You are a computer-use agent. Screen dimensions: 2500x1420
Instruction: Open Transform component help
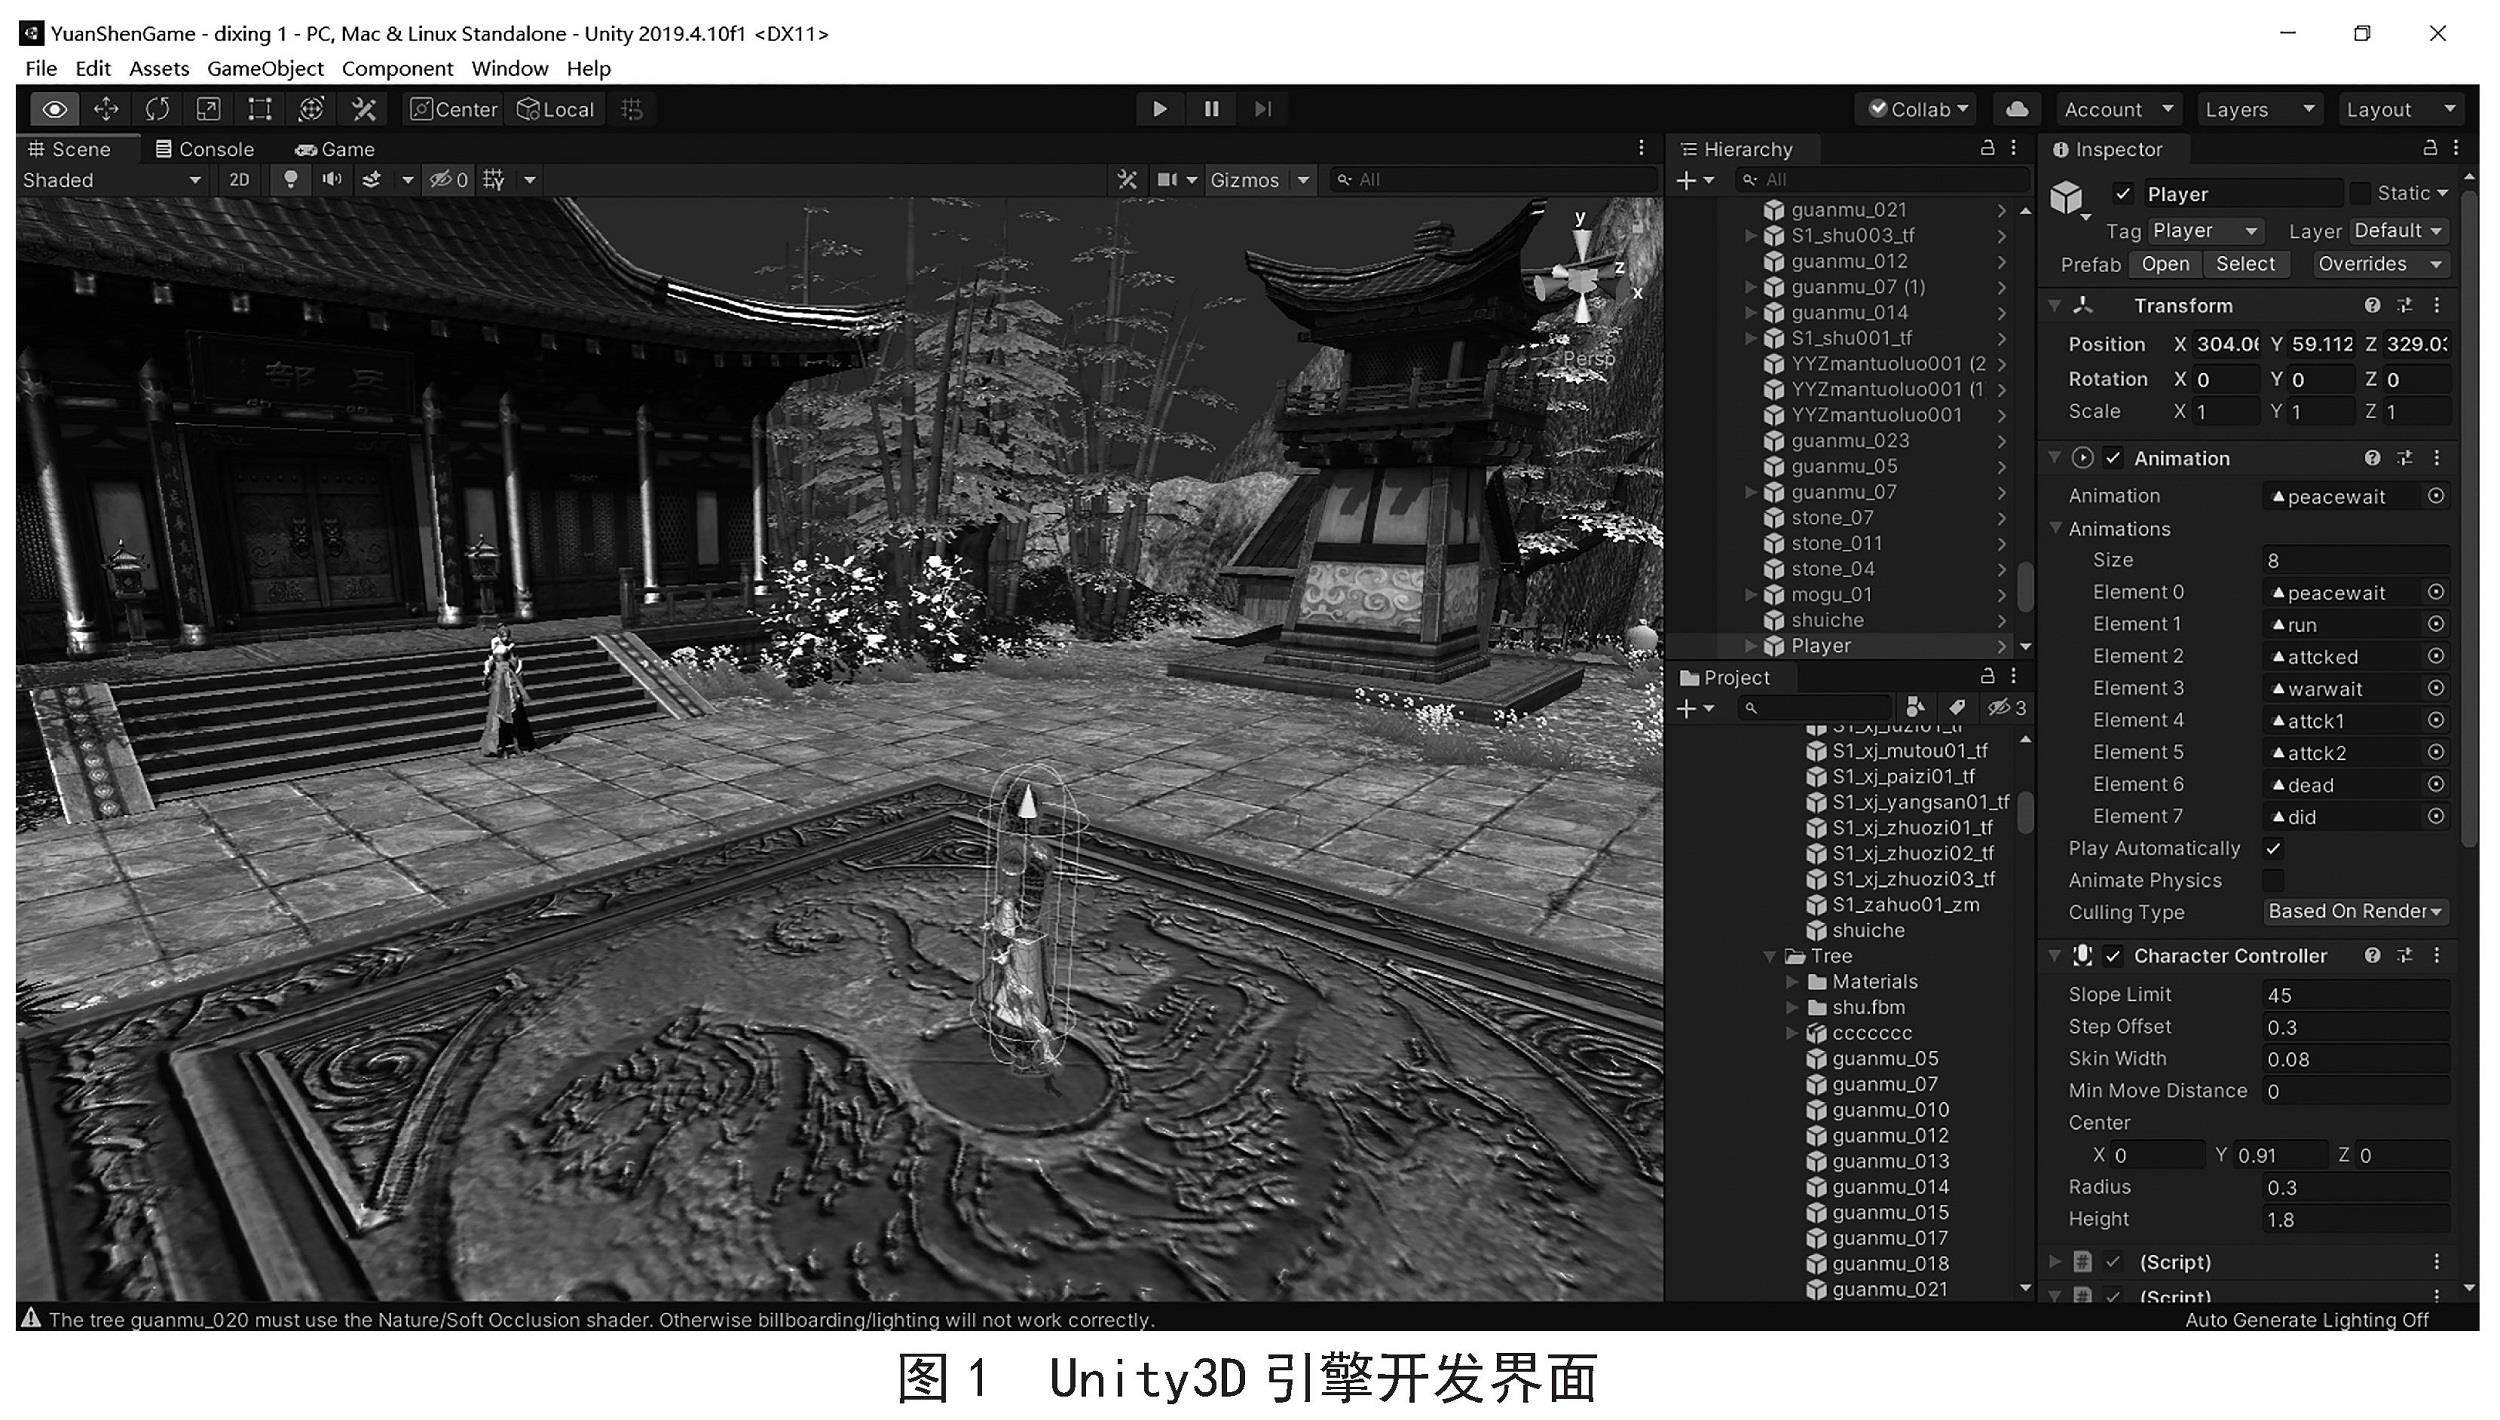tap(2372, 305)
